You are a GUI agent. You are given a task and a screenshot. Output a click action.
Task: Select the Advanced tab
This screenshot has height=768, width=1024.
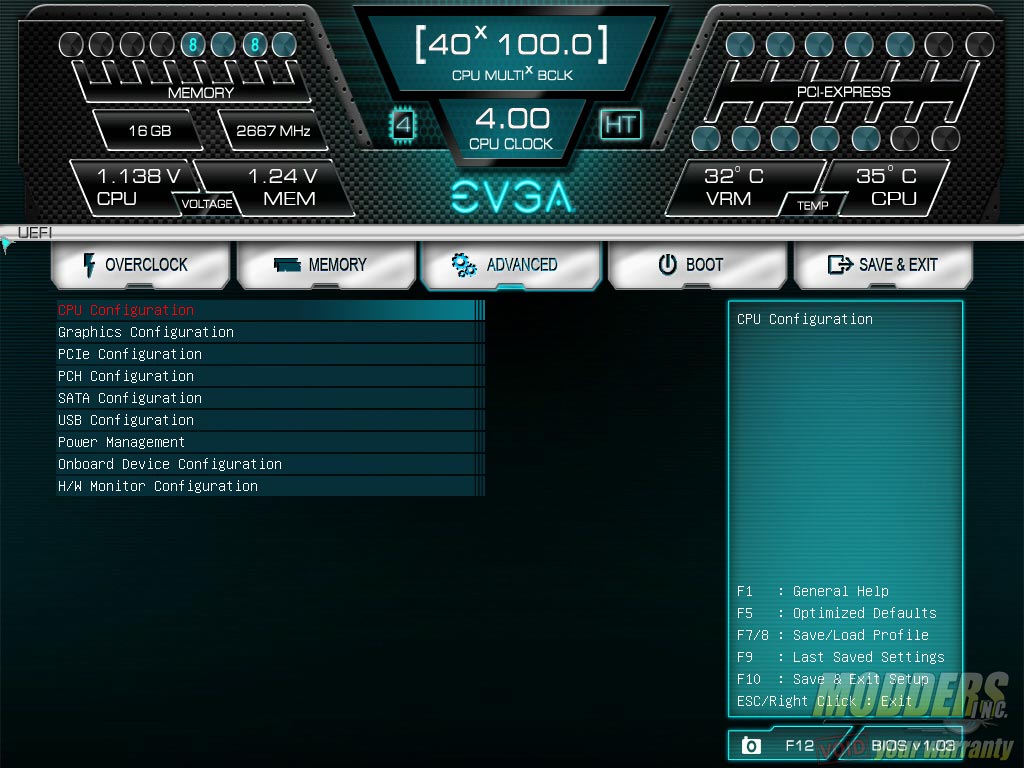coord(510,264)
